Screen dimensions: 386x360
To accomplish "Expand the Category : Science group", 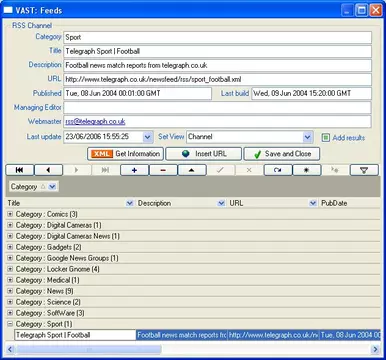I will (x=10, y=302).
